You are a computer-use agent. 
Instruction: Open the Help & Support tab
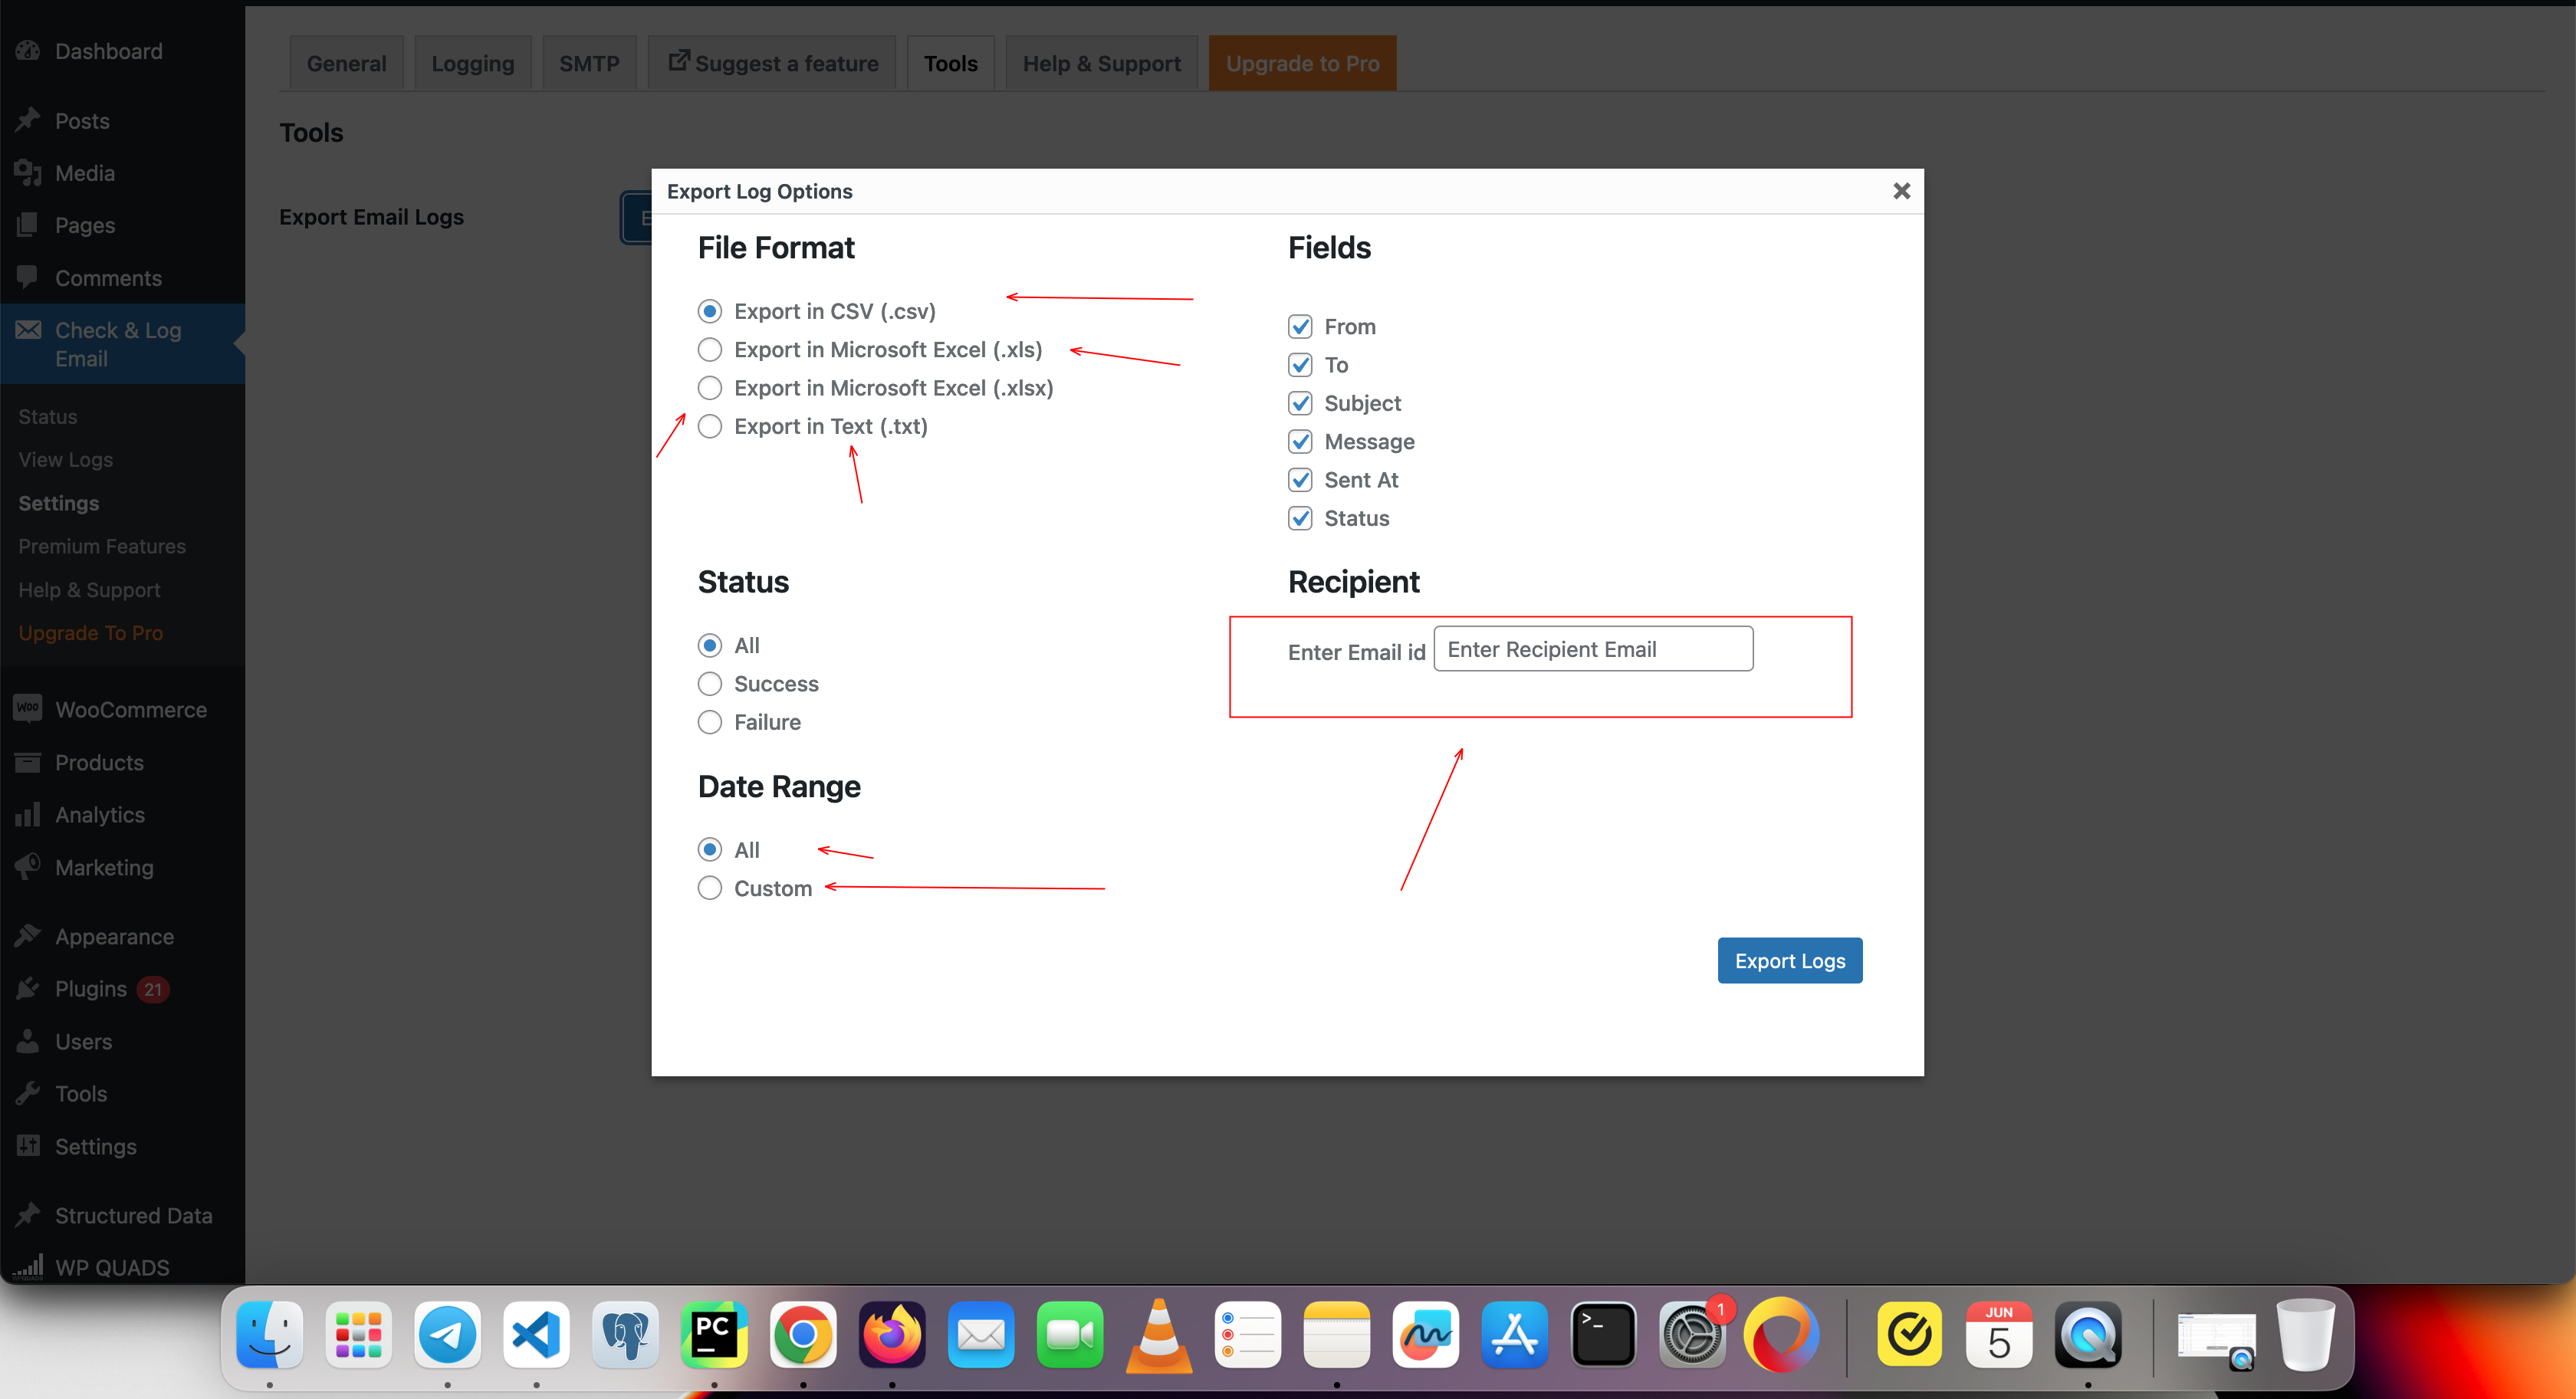(1101, 63)
